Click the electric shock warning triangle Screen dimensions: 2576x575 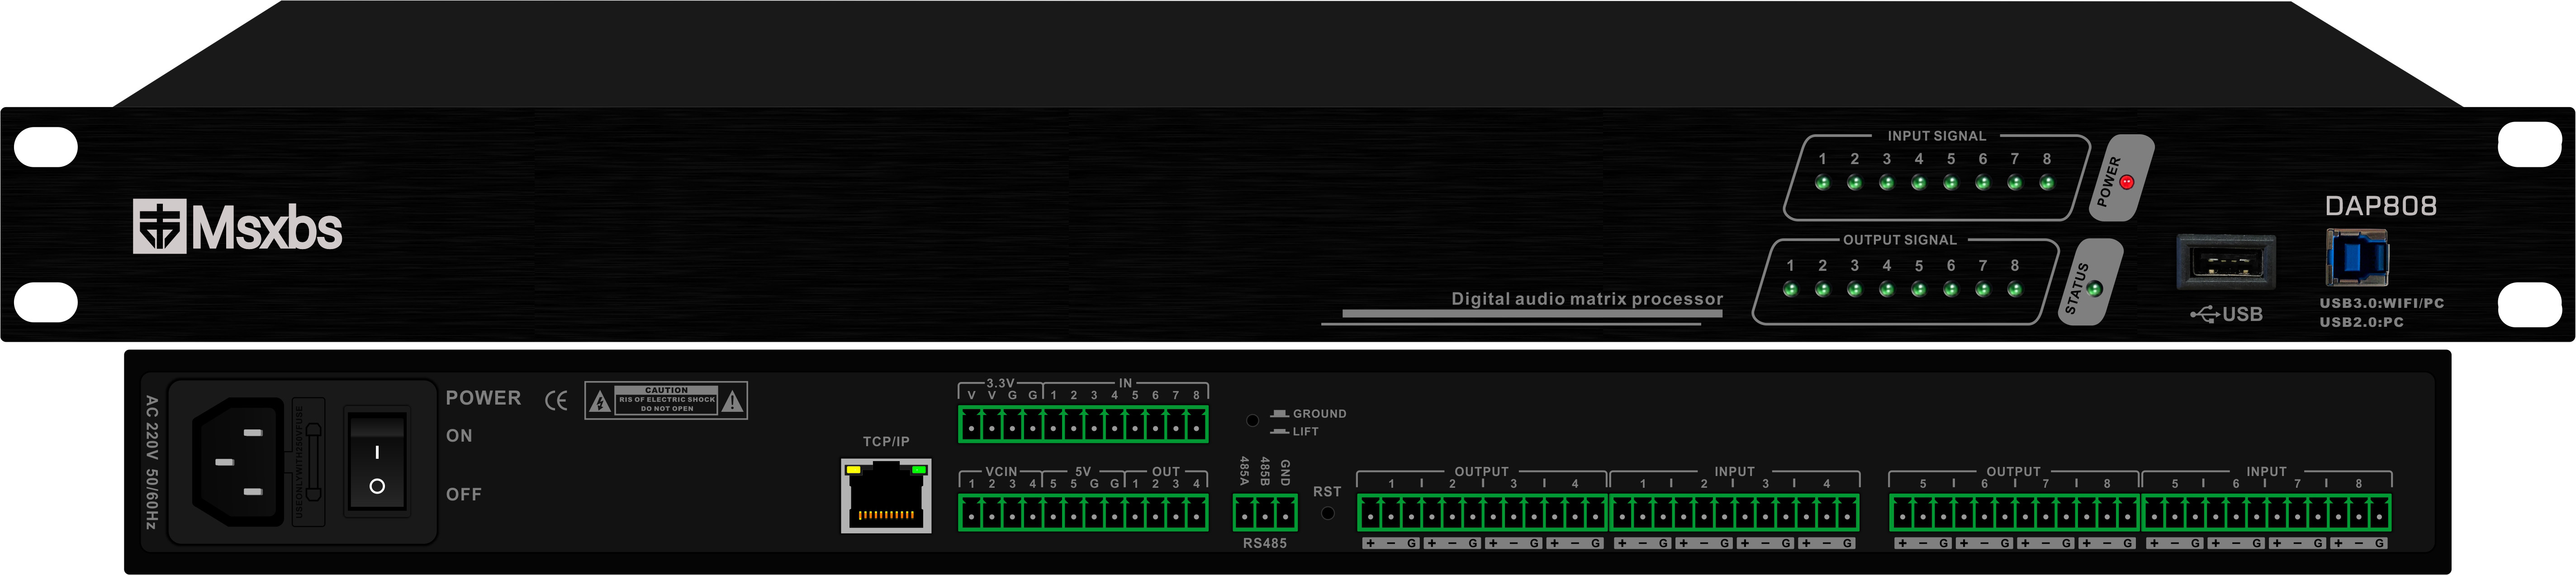pyautogui.click(x=600, y=402)
